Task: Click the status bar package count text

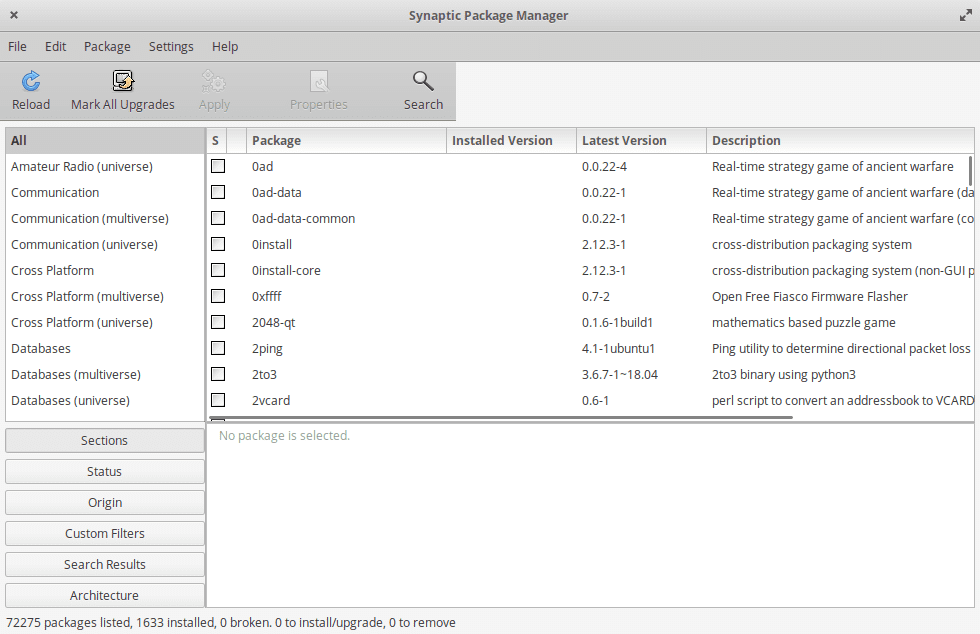Action: point(231,623)
